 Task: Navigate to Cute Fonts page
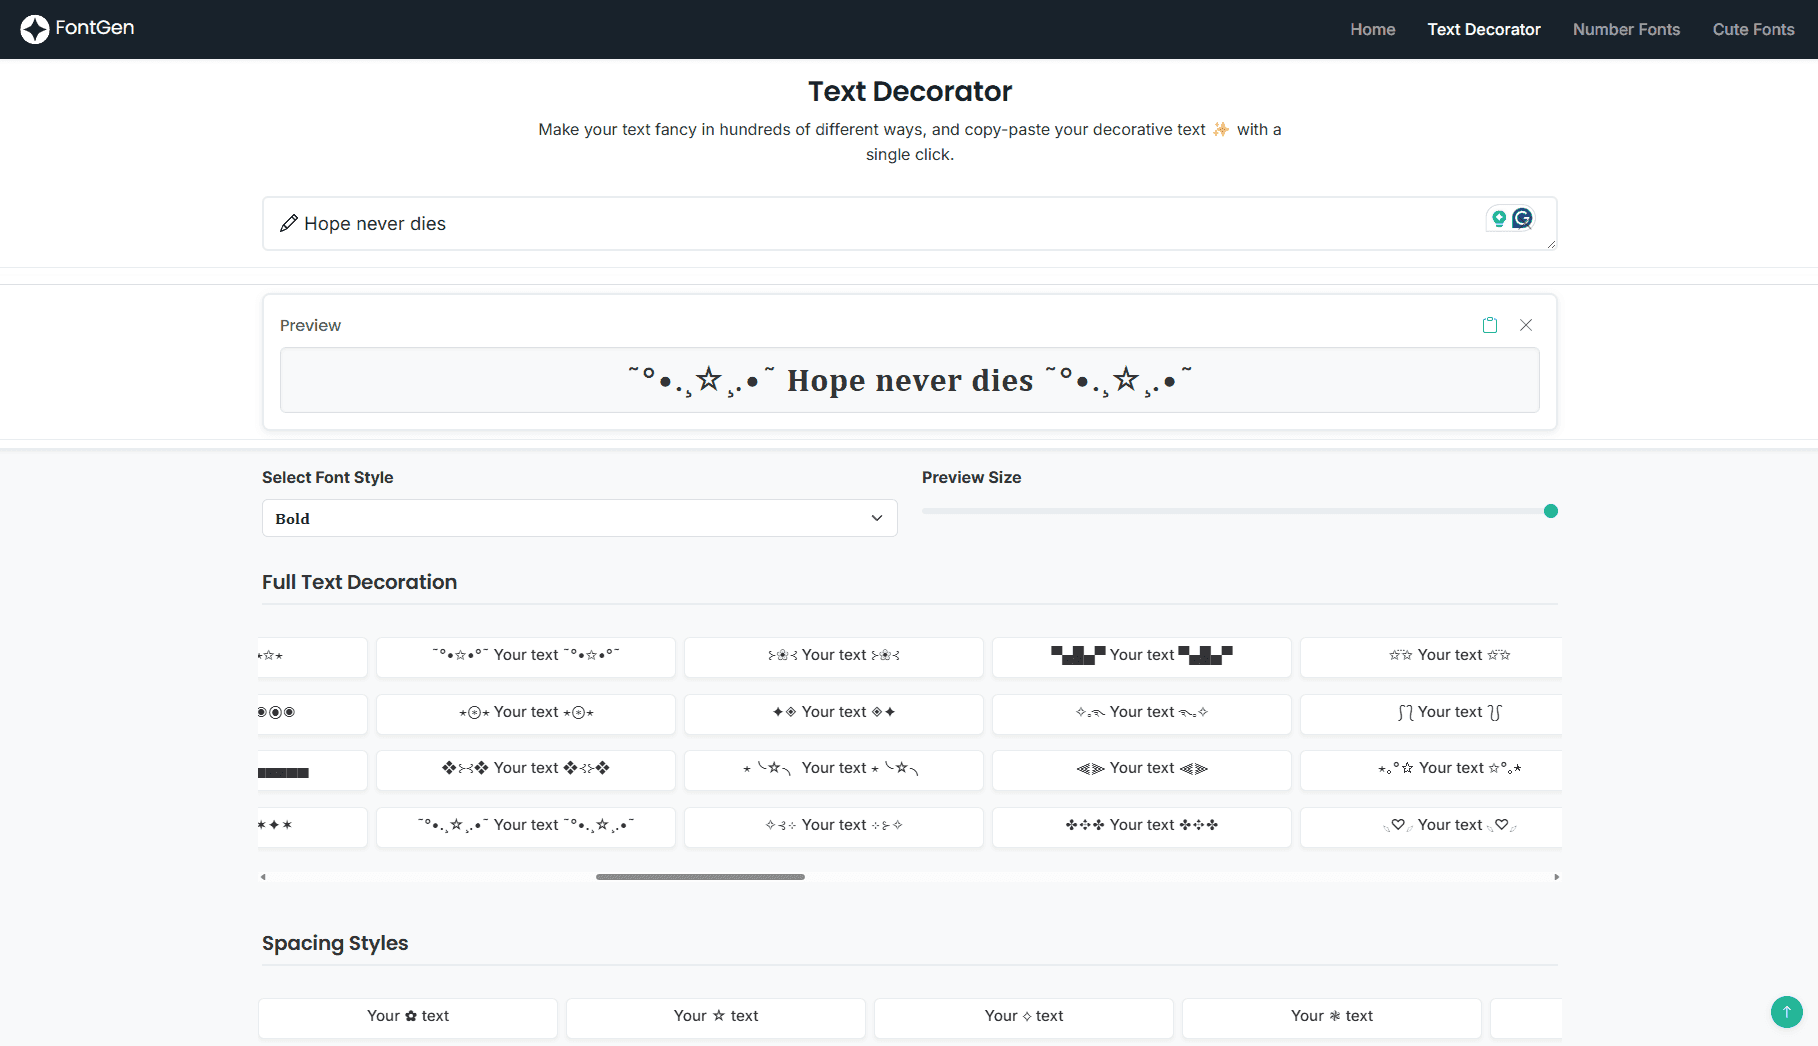click(1753, 29)
